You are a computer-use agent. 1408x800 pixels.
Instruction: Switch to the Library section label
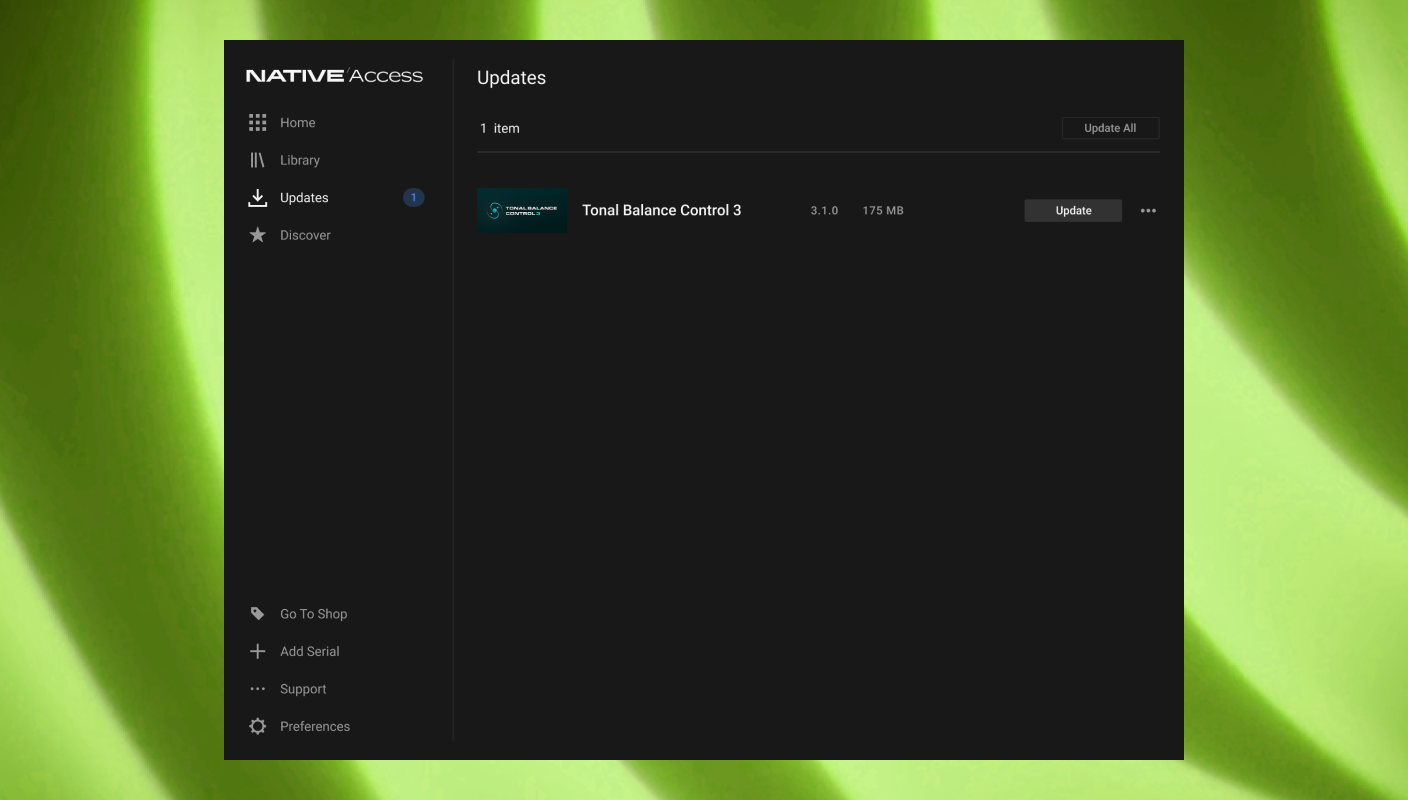click(300, 160)
